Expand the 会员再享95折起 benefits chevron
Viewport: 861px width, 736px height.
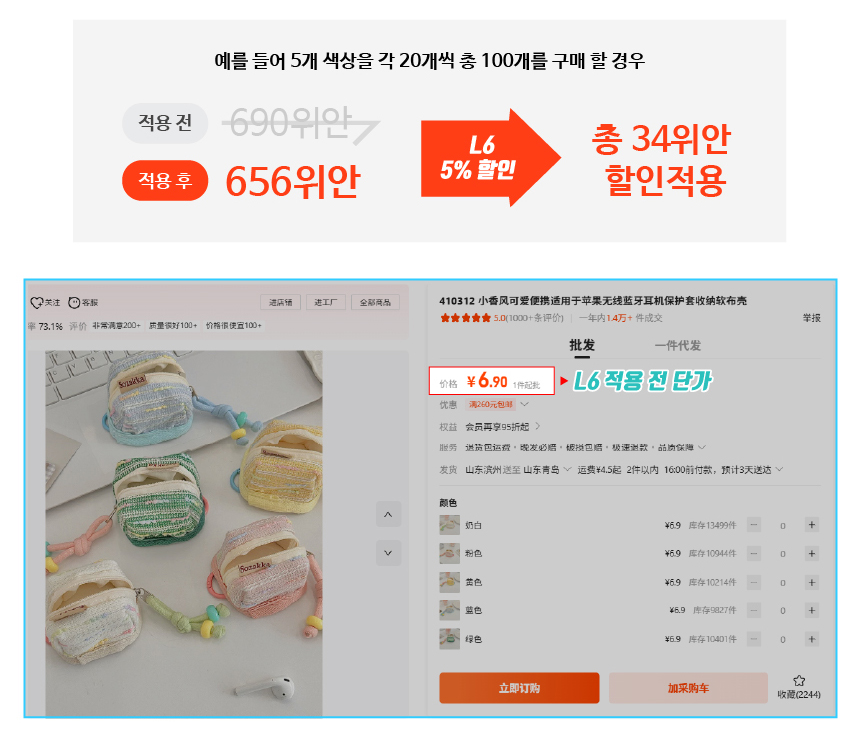point(538,426)
